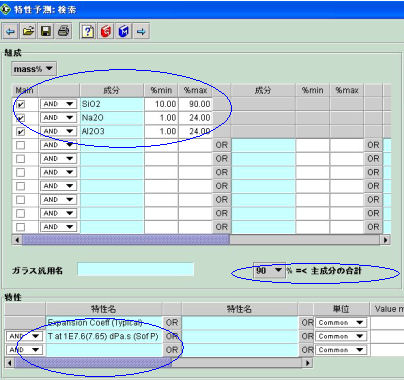The image size is (404, 380).
Task: Open the AND dropdown in Al2O3 row
Action: tap(58, 131)
